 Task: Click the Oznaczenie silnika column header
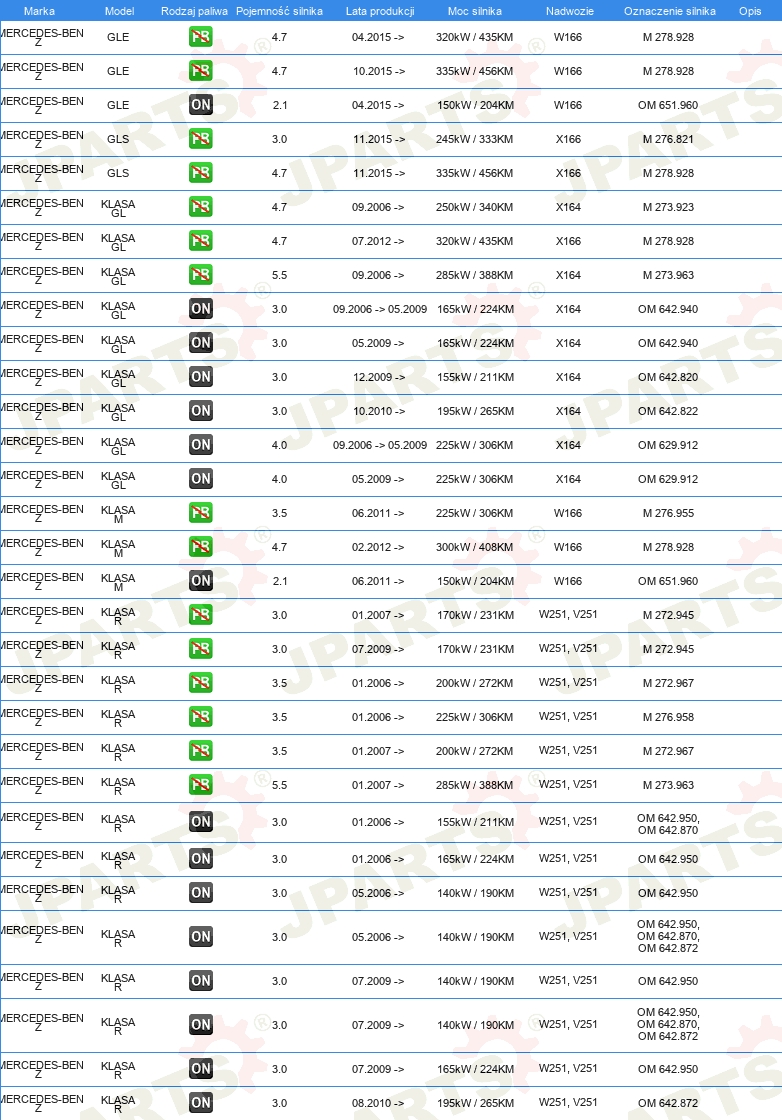(x=670, y=11)
